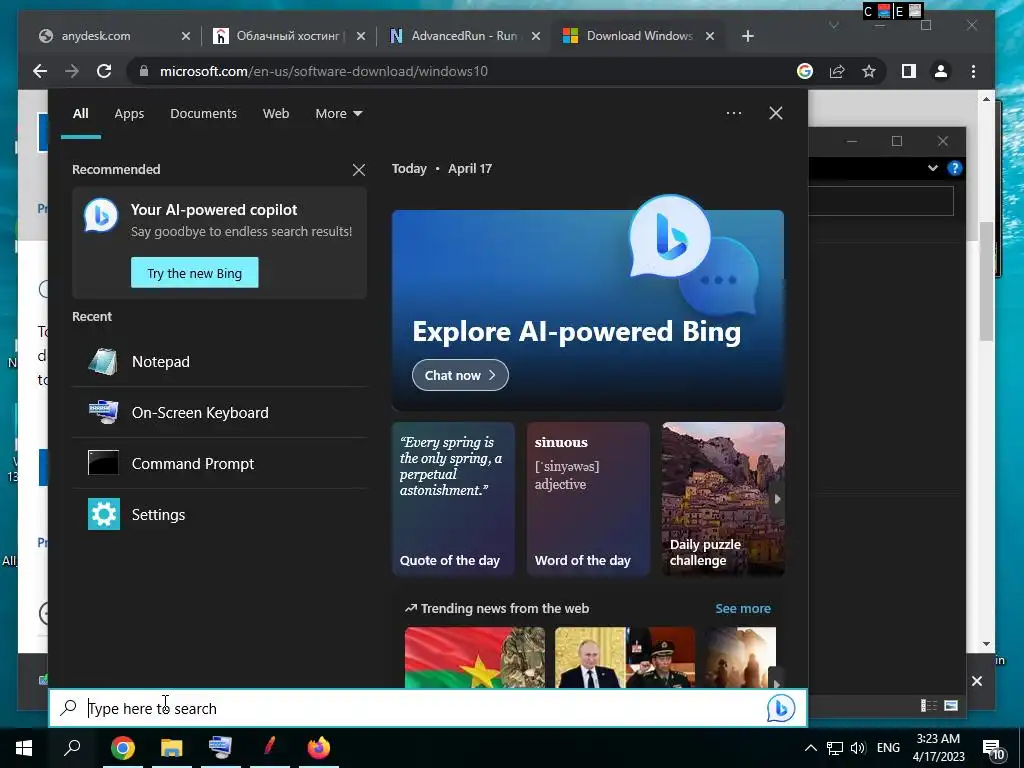The width and height of the screenshot is (1024, 768).
Task: Switch to the anydesk.com browser tab
Action: [115, 36]
